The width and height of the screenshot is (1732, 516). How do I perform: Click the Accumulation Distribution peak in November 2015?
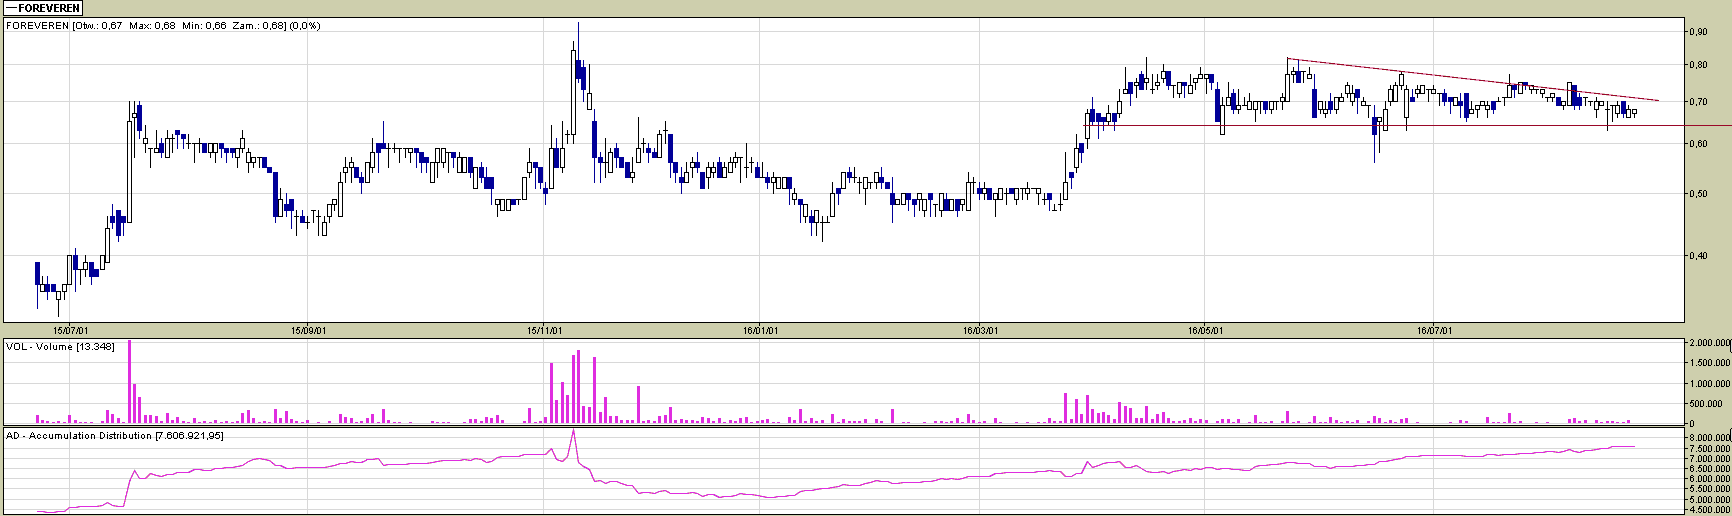pyautogui.click(x=573, y=433)
